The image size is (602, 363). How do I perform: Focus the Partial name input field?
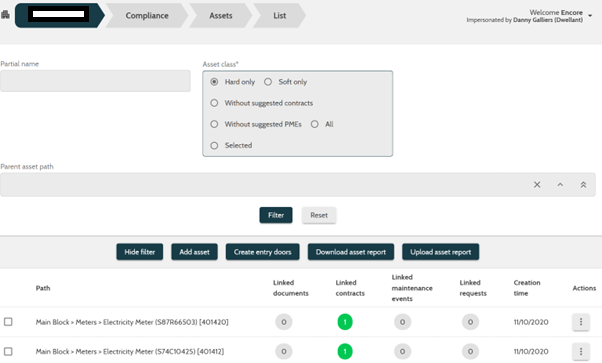coord(95,81)
